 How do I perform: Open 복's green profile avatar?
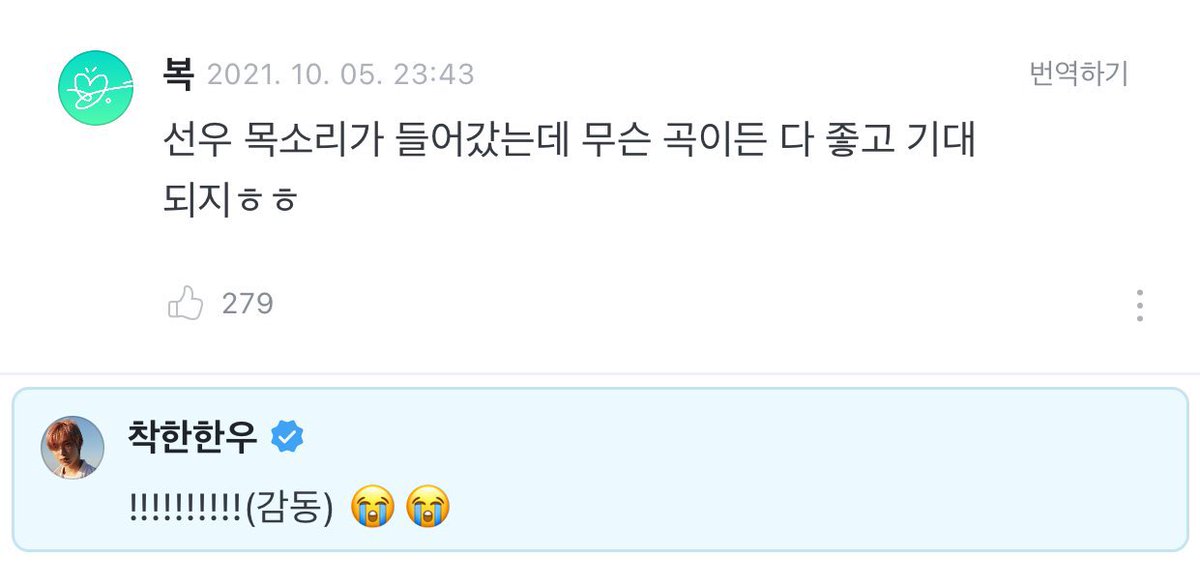point(92,88)
